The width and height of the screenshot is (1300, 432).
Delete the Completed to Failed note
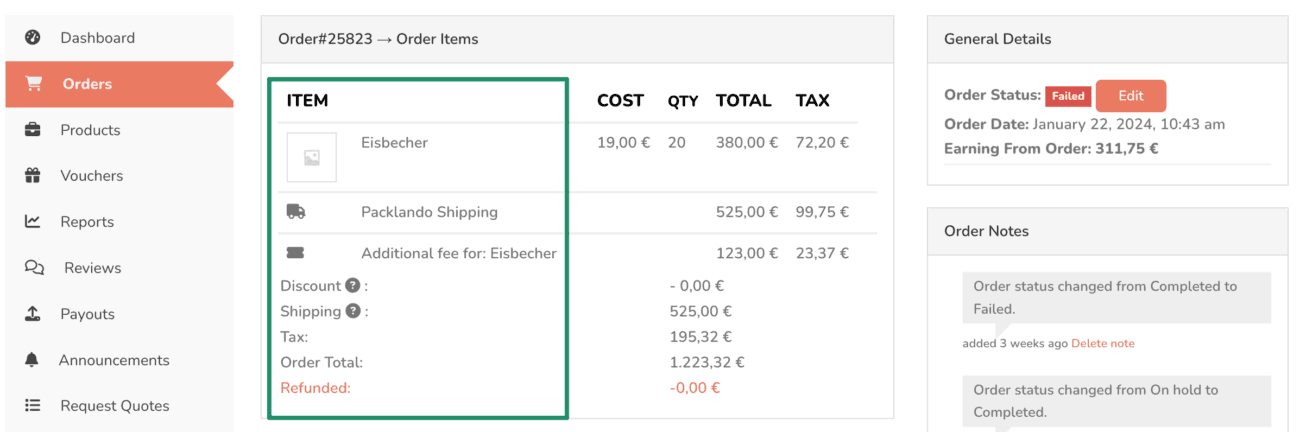(1103, 343)
